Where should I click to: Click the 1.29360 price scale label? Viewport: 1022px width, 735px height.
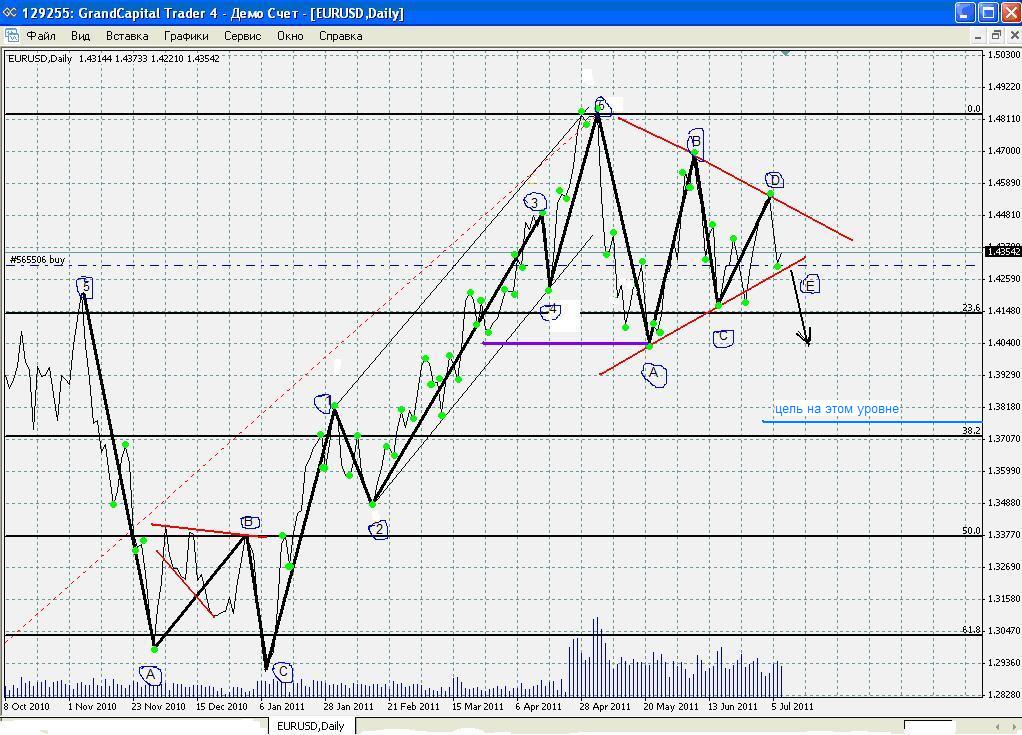(1004, 663)
